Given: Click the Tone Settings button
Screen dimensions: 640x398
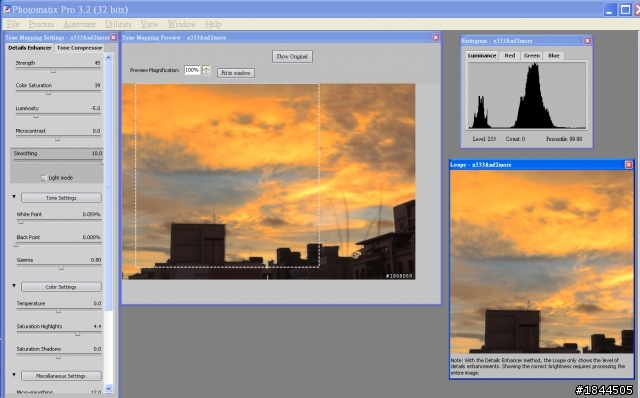Looking at the screenshot, I should tap(61, 198).
